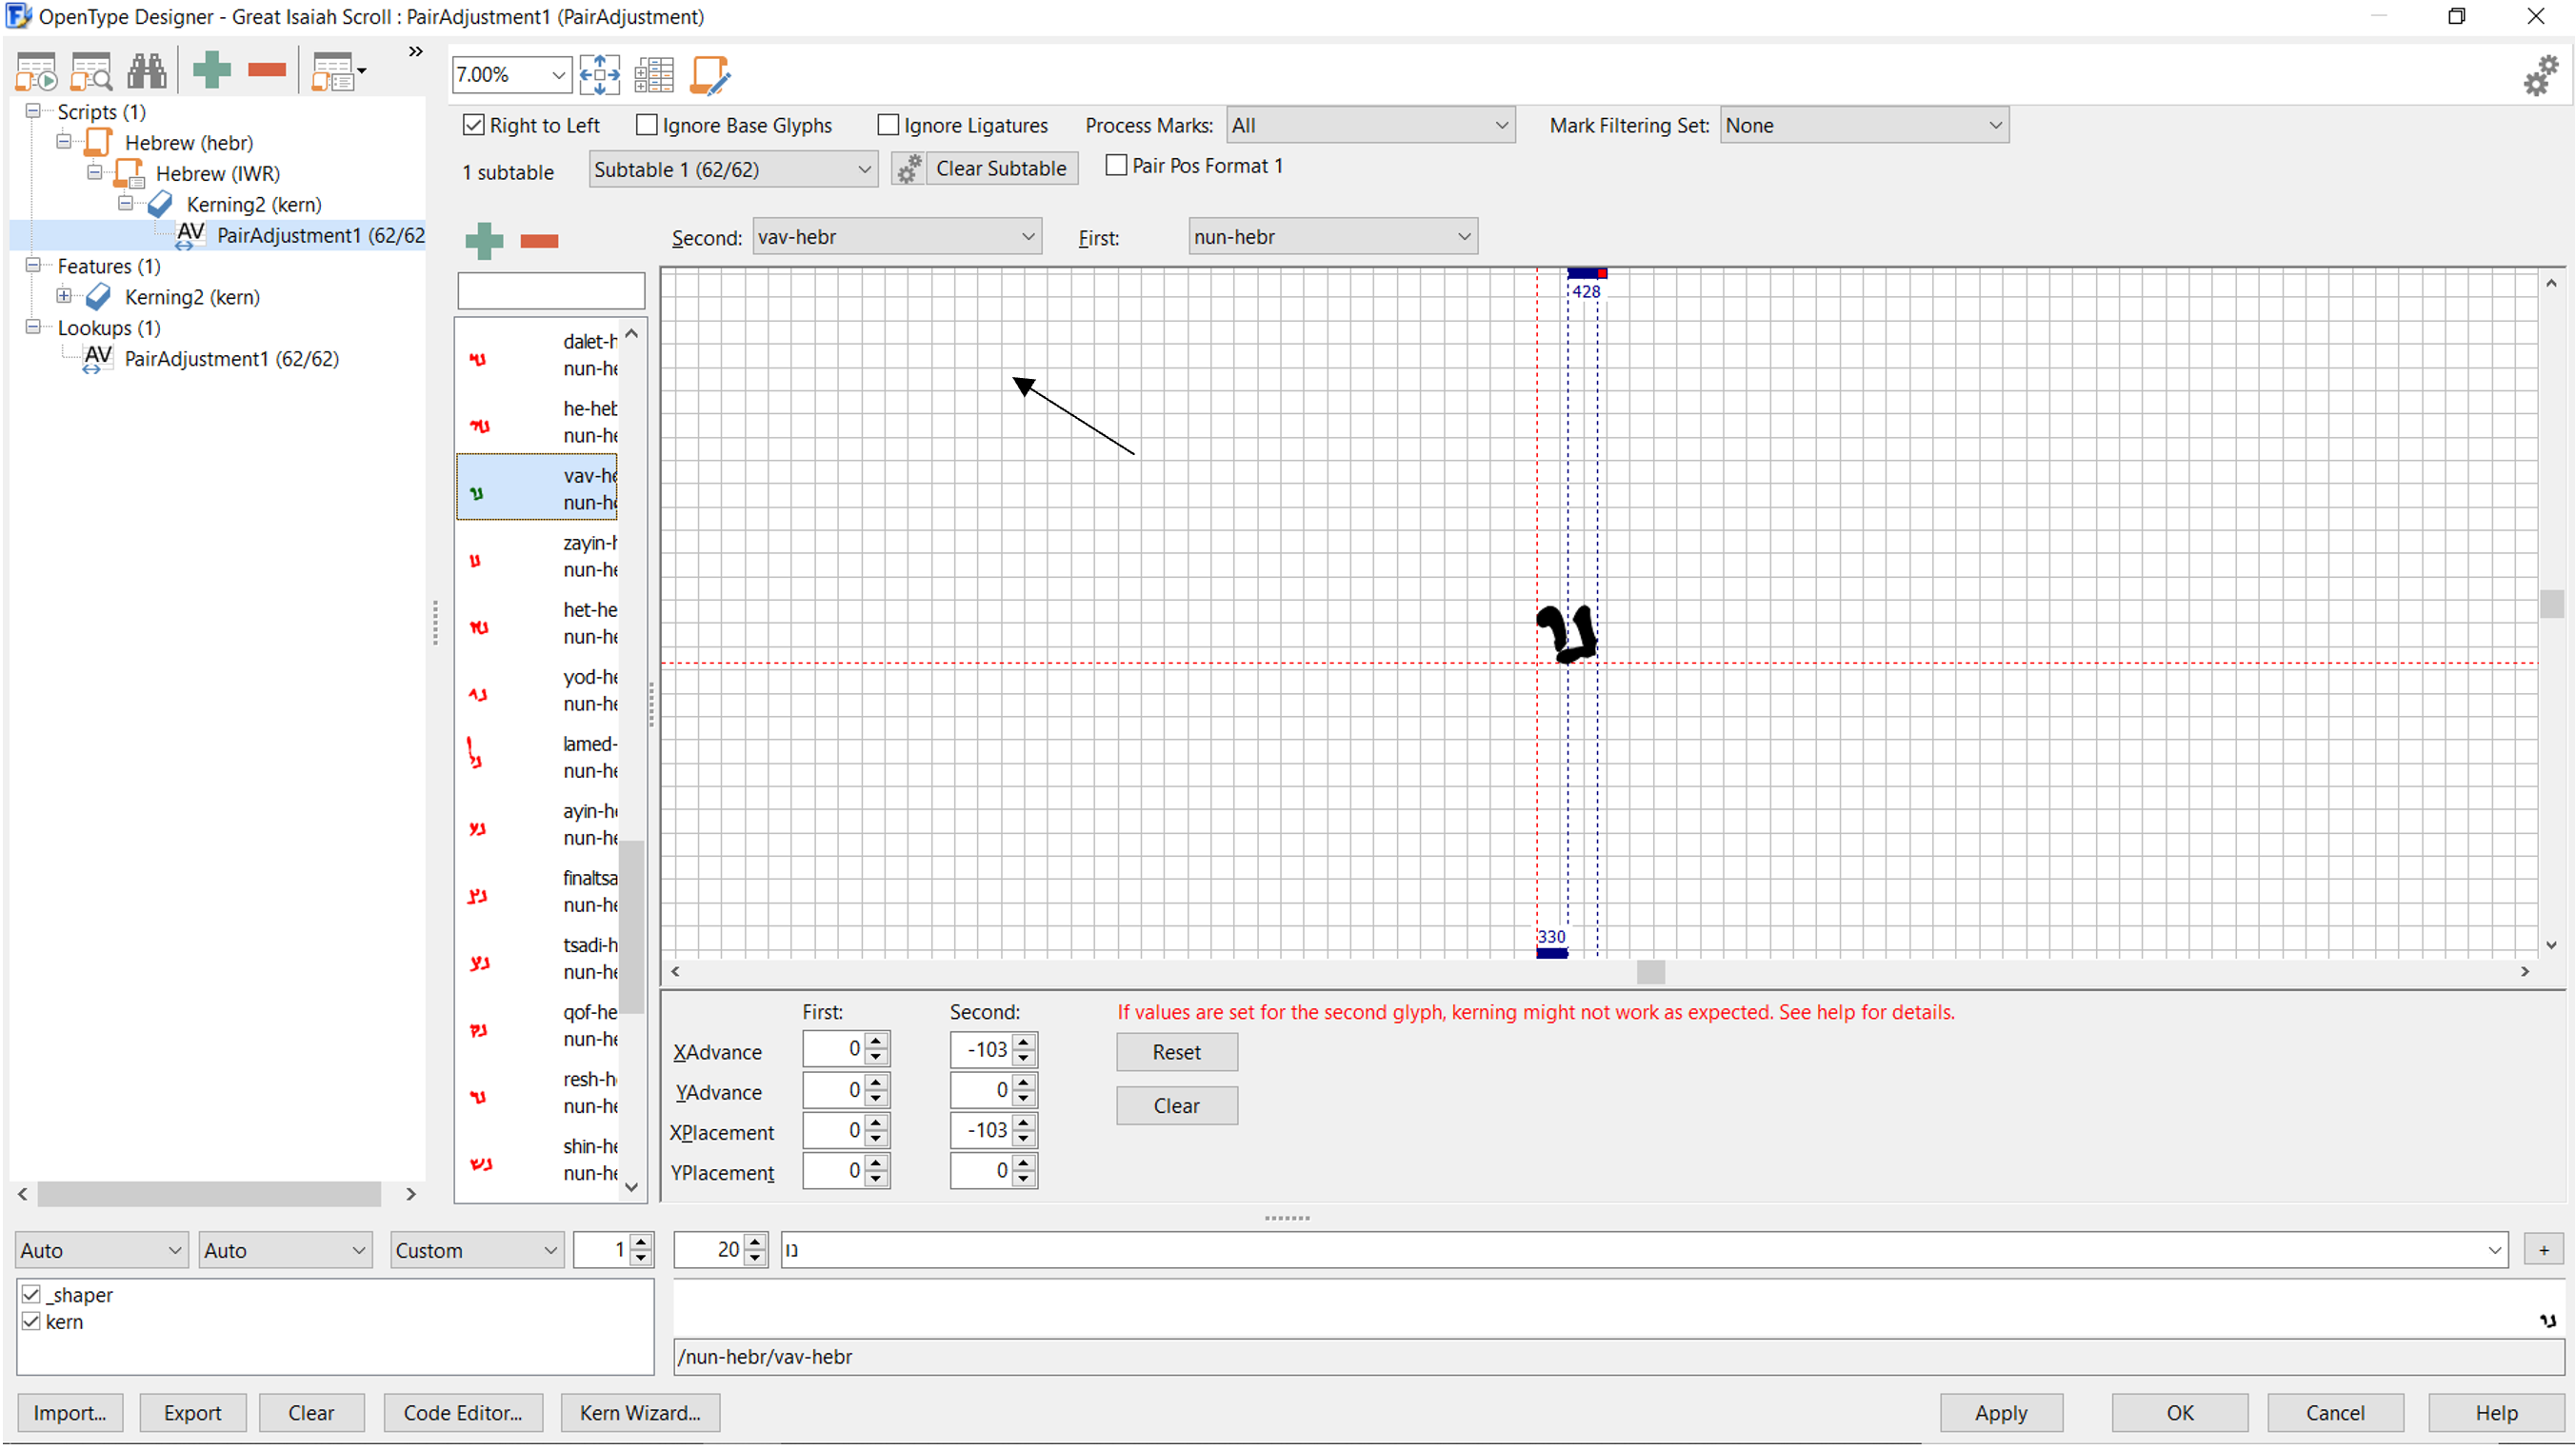The width and height of the screenshot is (2576, 1450).
Task: Select the ayin nun-hebr pair entry
Action: point(538,824)
